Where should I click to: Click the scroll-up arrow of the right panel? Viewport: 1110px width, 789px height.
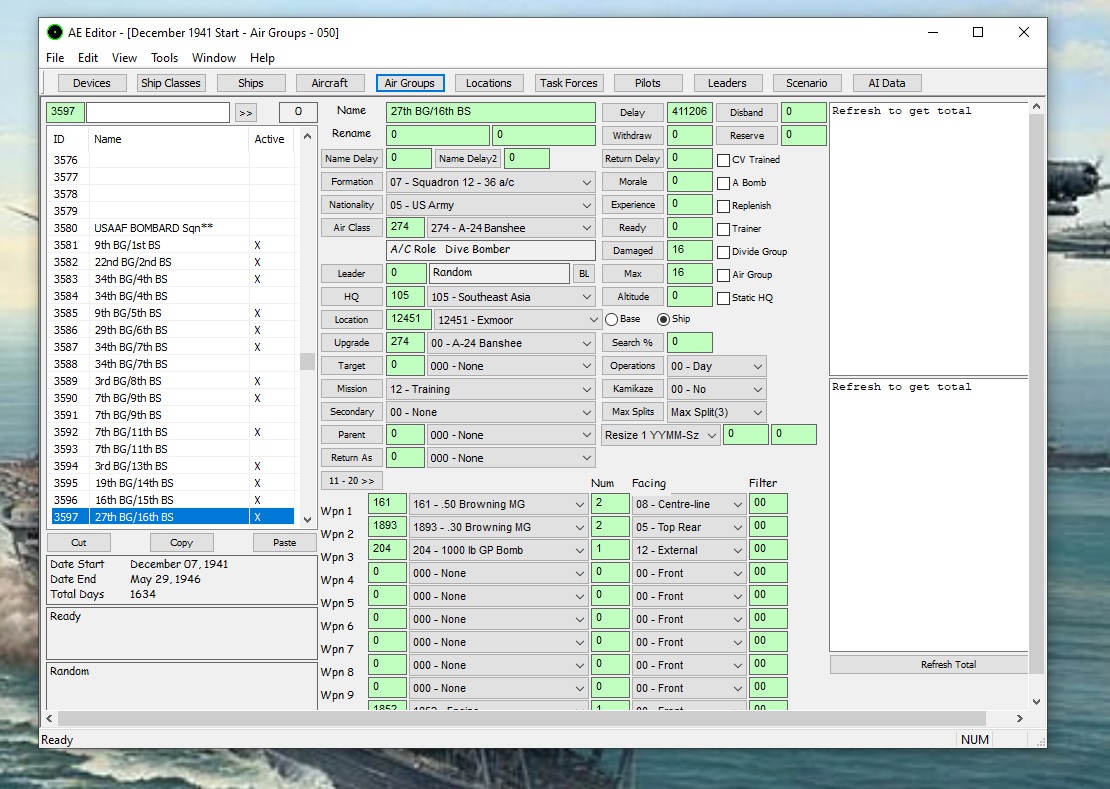coord(1036,106)
